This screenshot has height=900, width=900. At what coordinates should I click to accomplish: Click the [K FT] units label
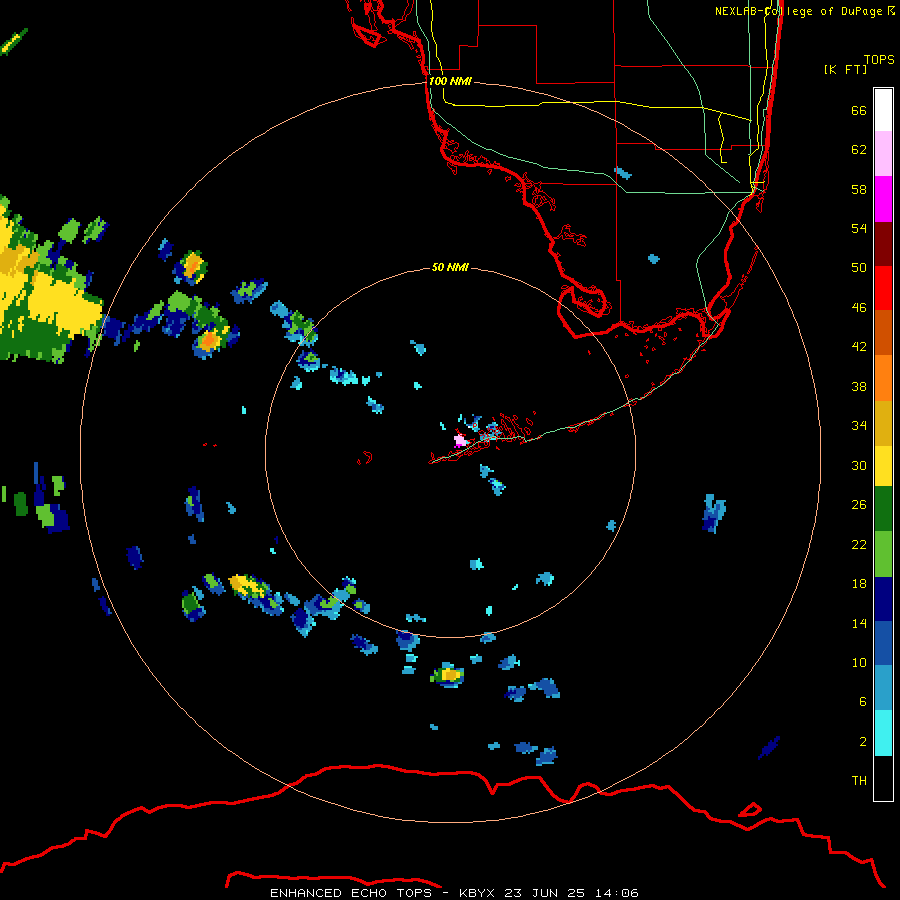click(x=845, y=69)
